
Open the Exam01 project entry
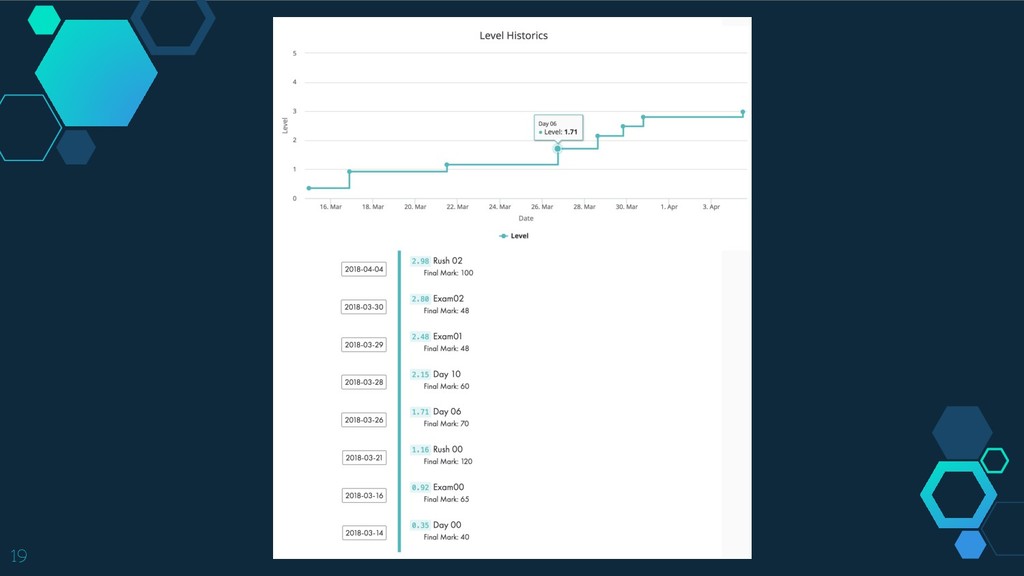pyautogui.click(x=448, y=337)
